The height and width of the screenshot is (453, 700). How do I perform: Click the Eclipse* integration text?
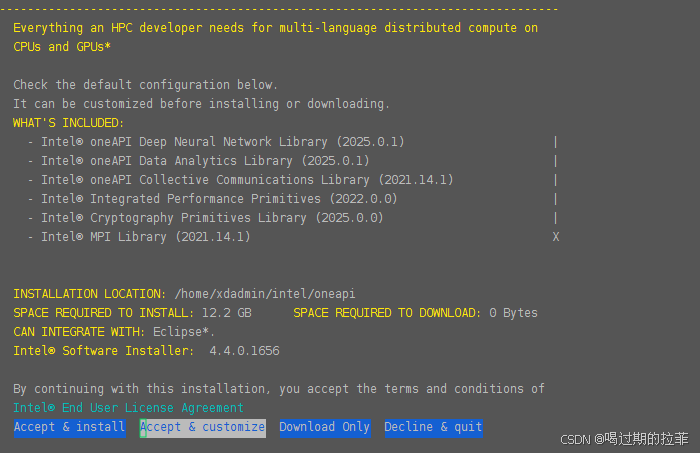183,332
